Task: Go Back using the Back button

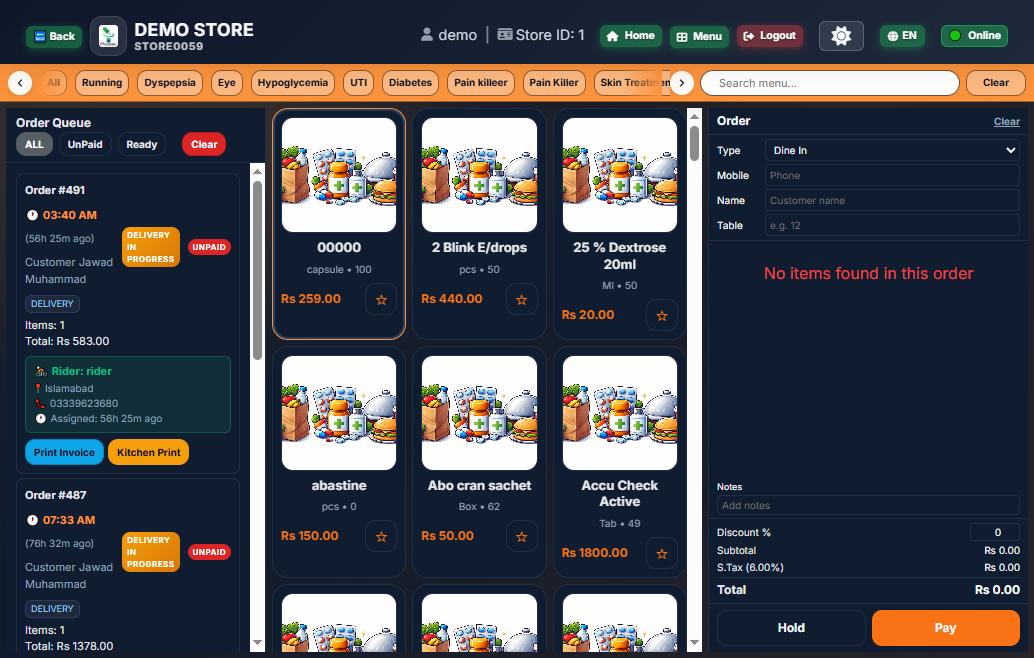Action: coord(54,36)
